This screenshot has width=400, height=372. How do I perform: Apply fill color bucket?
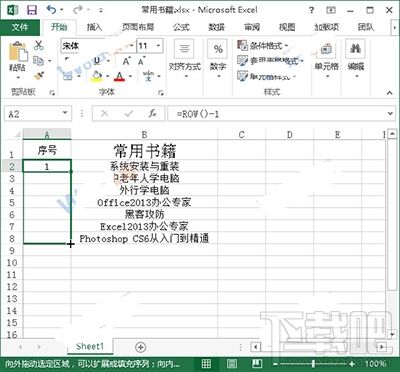97,76
